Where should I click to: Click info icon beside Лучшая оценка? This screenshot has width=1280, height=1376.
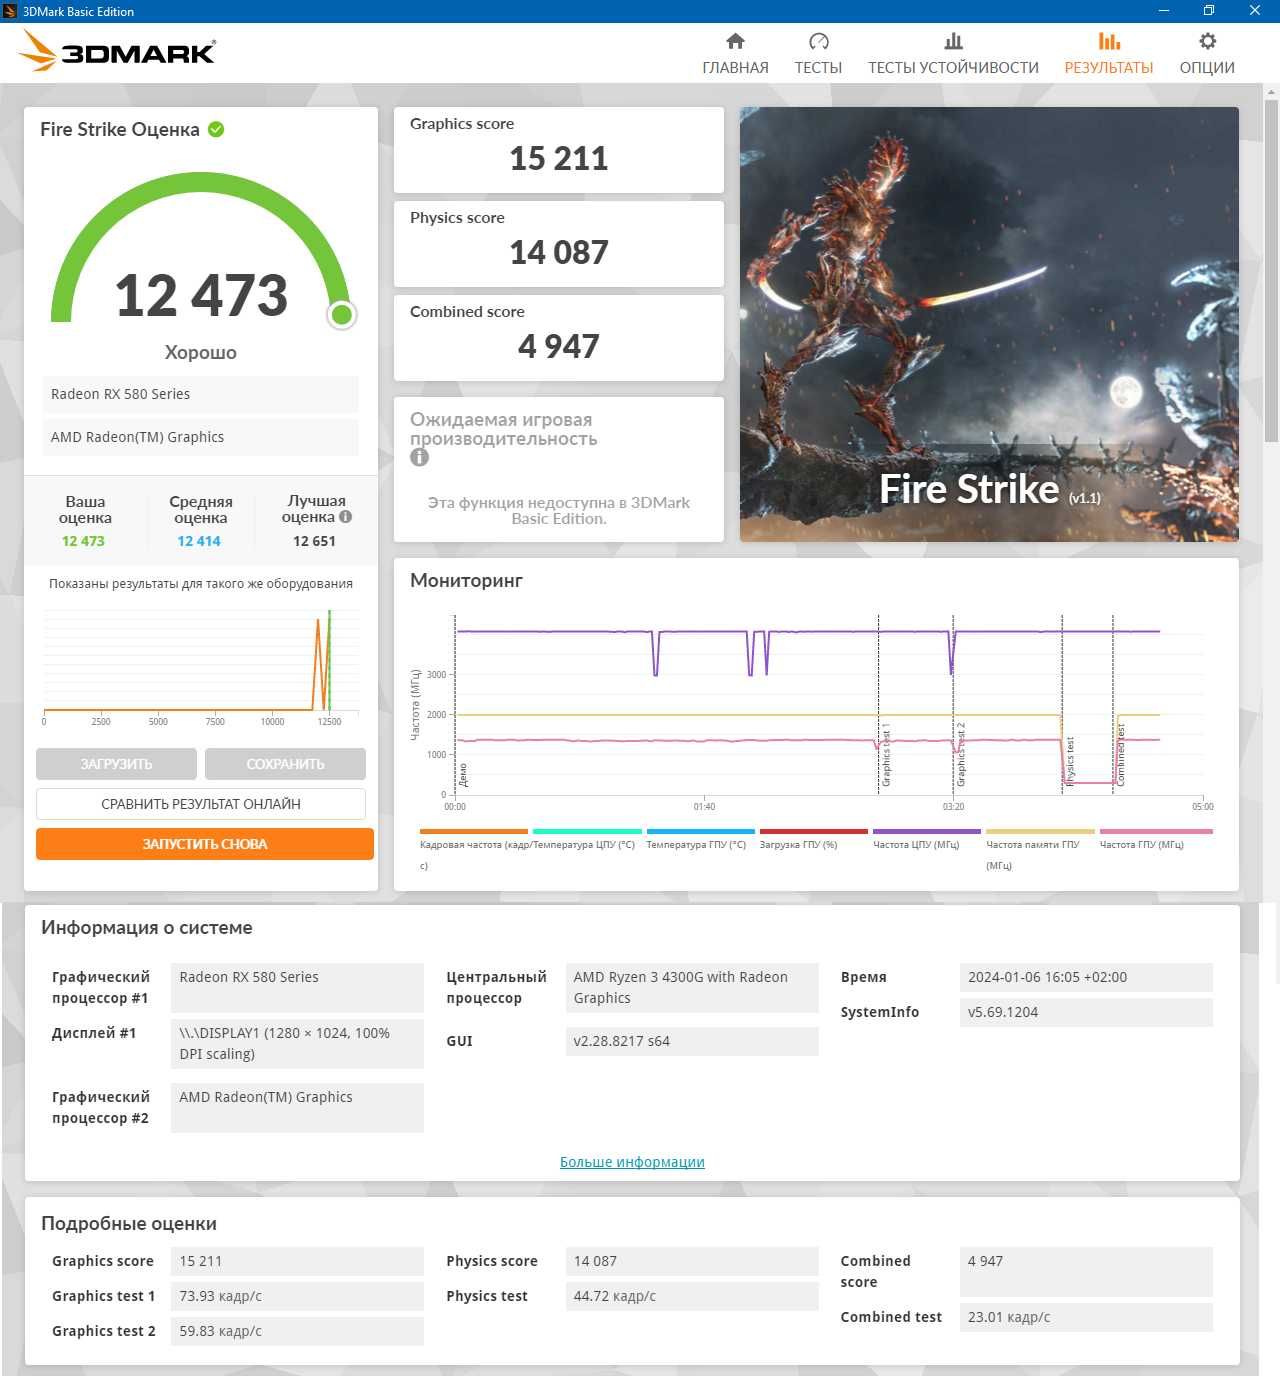coord(345,517)
